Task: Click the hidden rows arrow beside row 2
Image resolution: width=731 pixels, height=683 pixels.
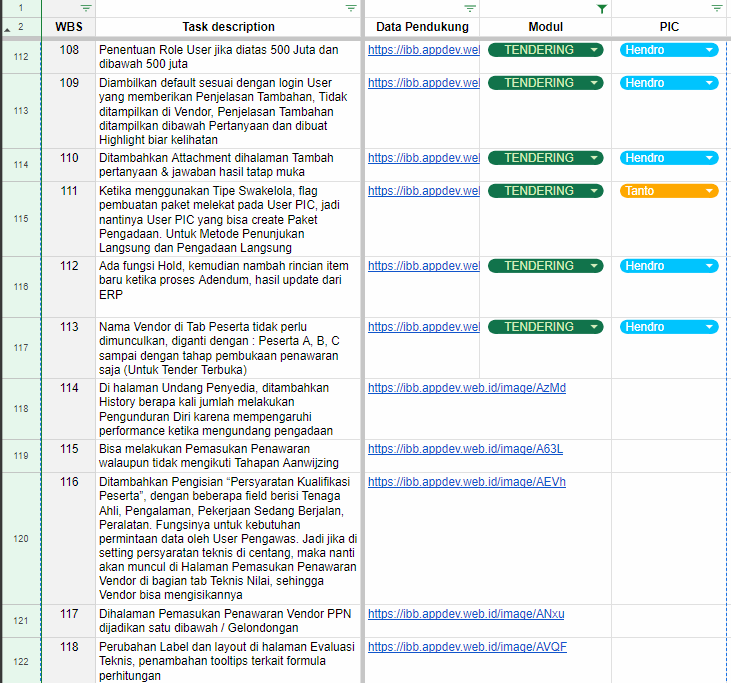Action: [x=8, y=28]
